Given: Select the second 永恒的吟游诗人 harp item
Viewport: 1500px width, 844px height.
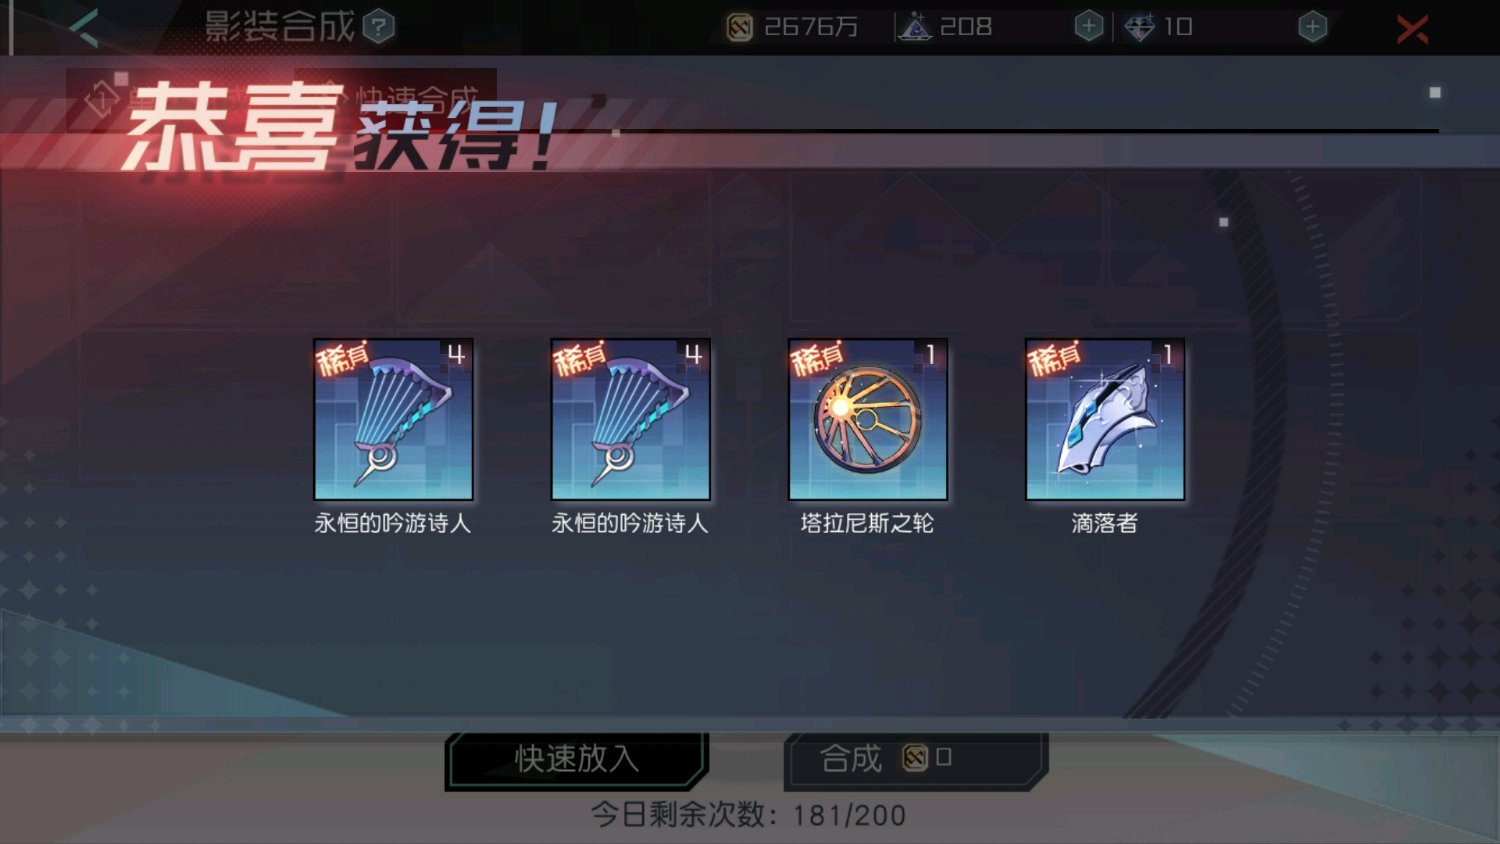Looking at the screenshot, I should coord(631,419).
